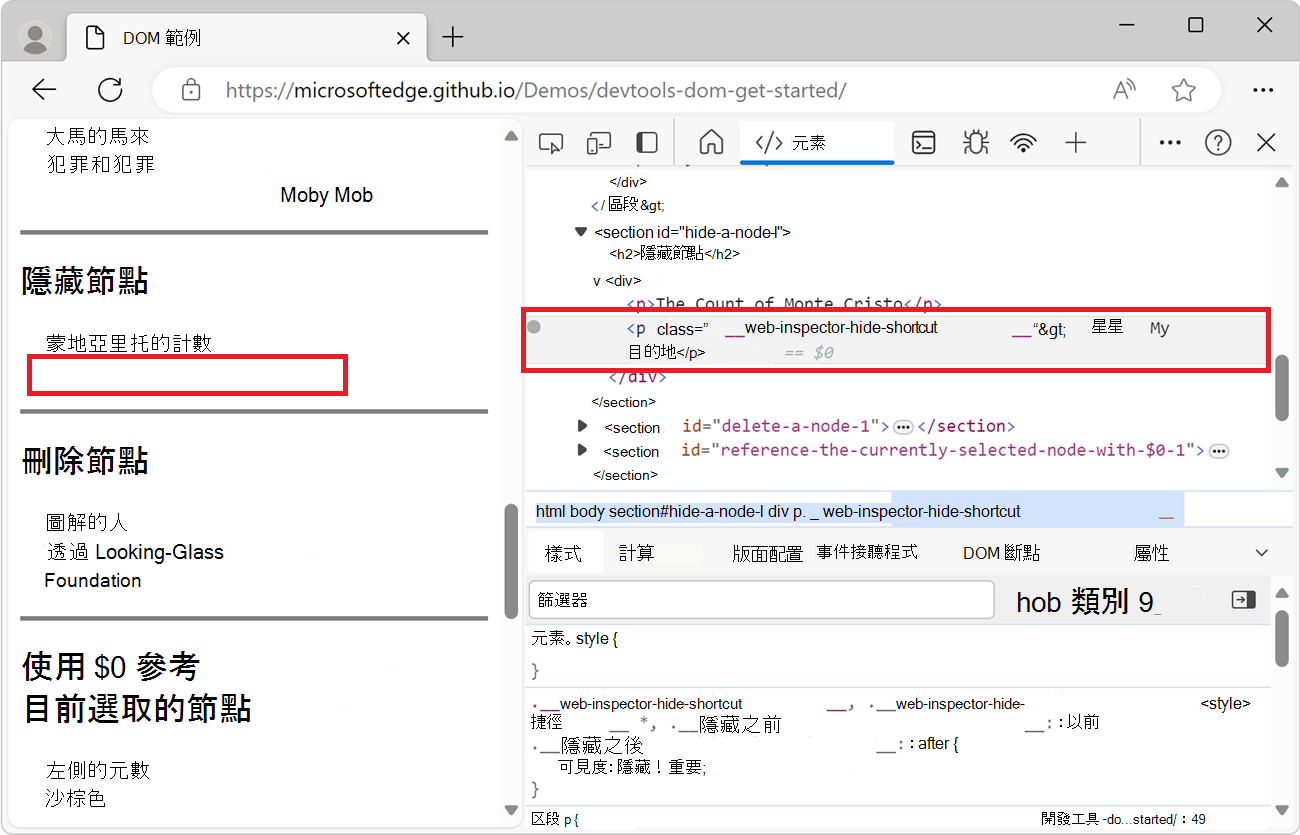Open a new browser tab
The width and height of the screenshot is (1300, 835).
click(x=453, y=38)
